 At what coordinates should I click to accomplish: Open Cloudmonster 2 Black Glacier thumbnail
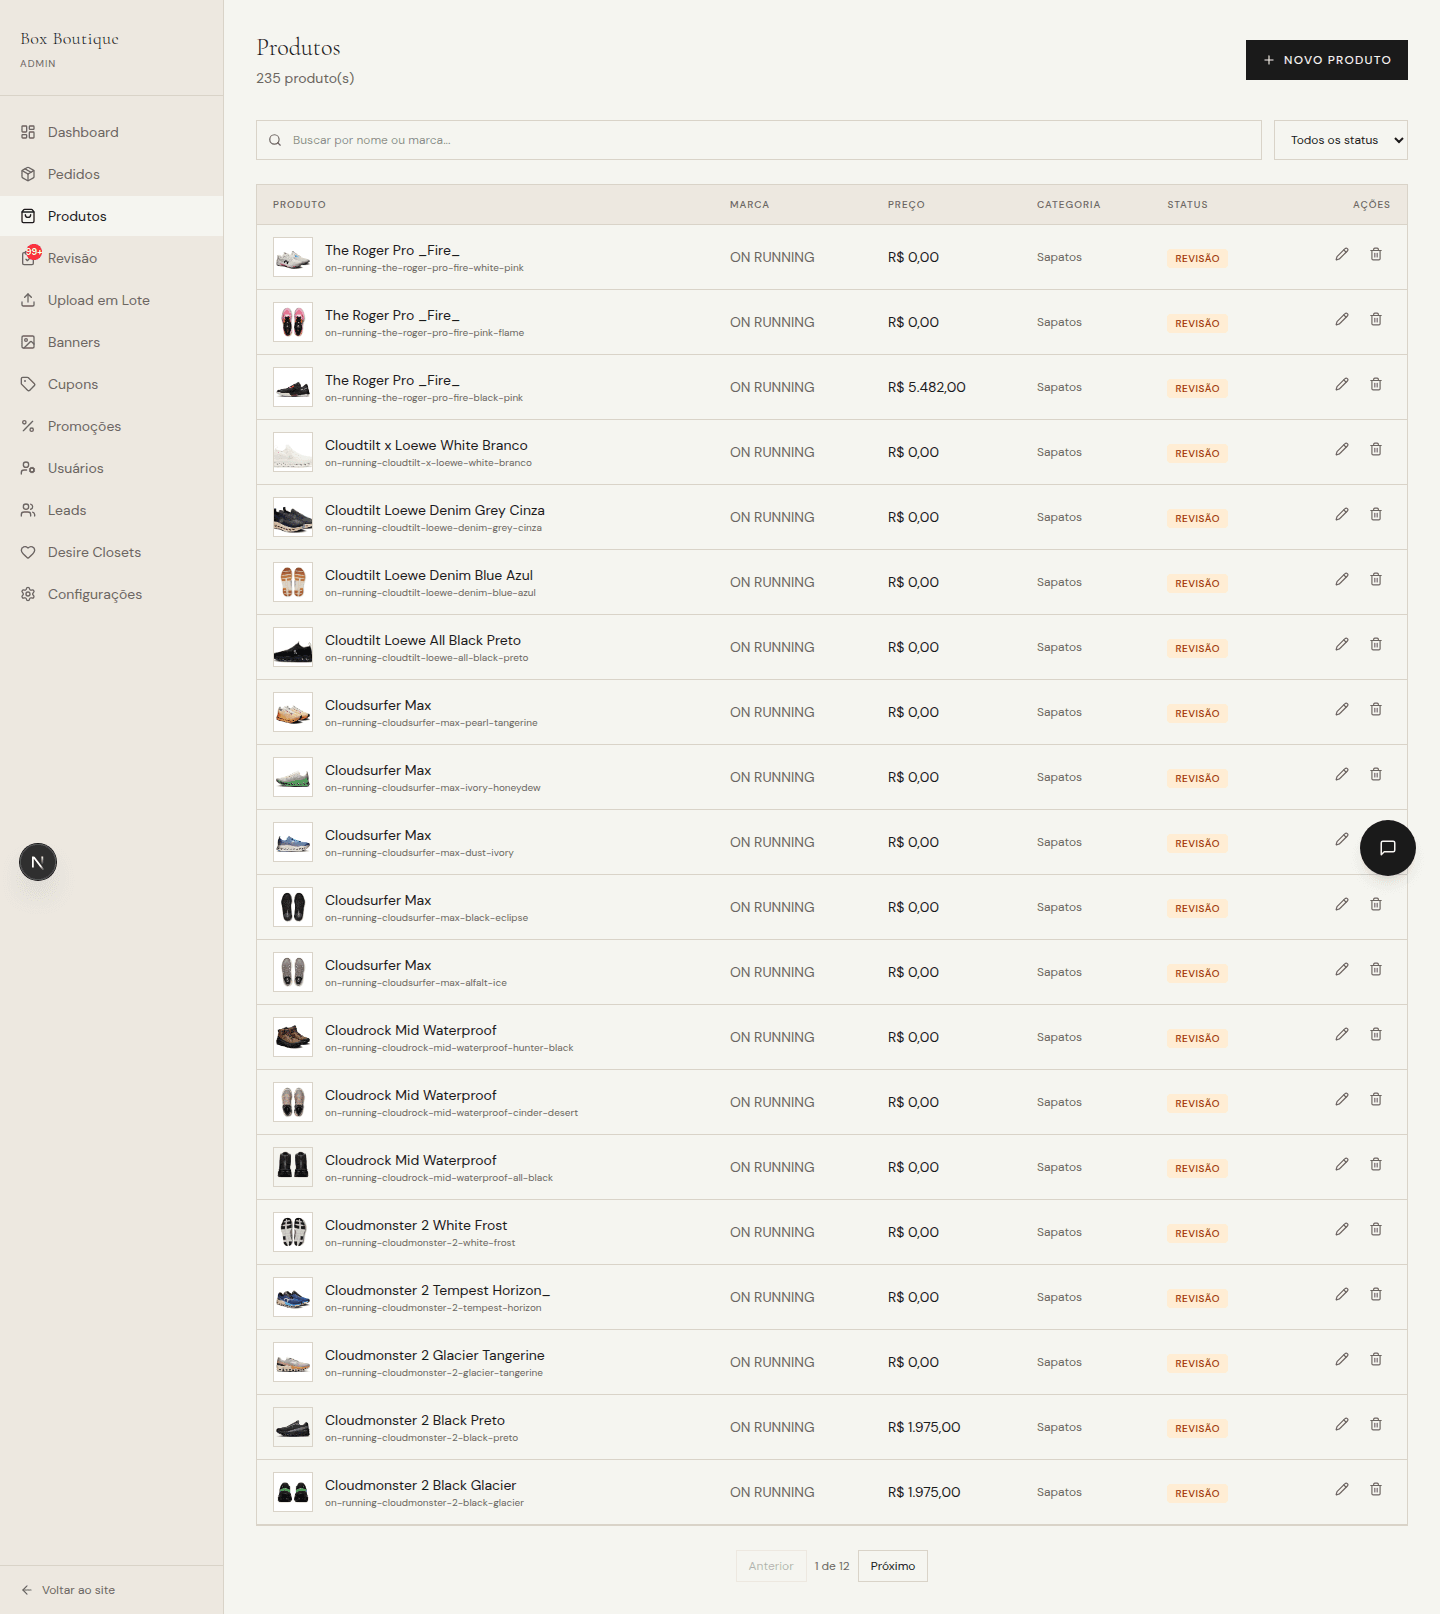click(293, 1492)
